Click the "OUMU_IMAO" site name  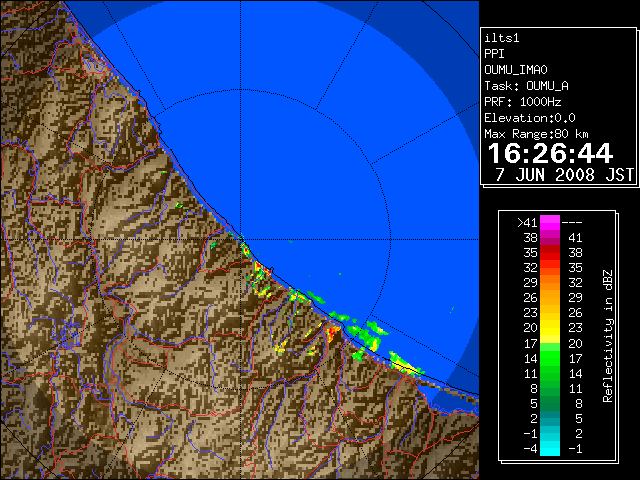pos(516,70)
